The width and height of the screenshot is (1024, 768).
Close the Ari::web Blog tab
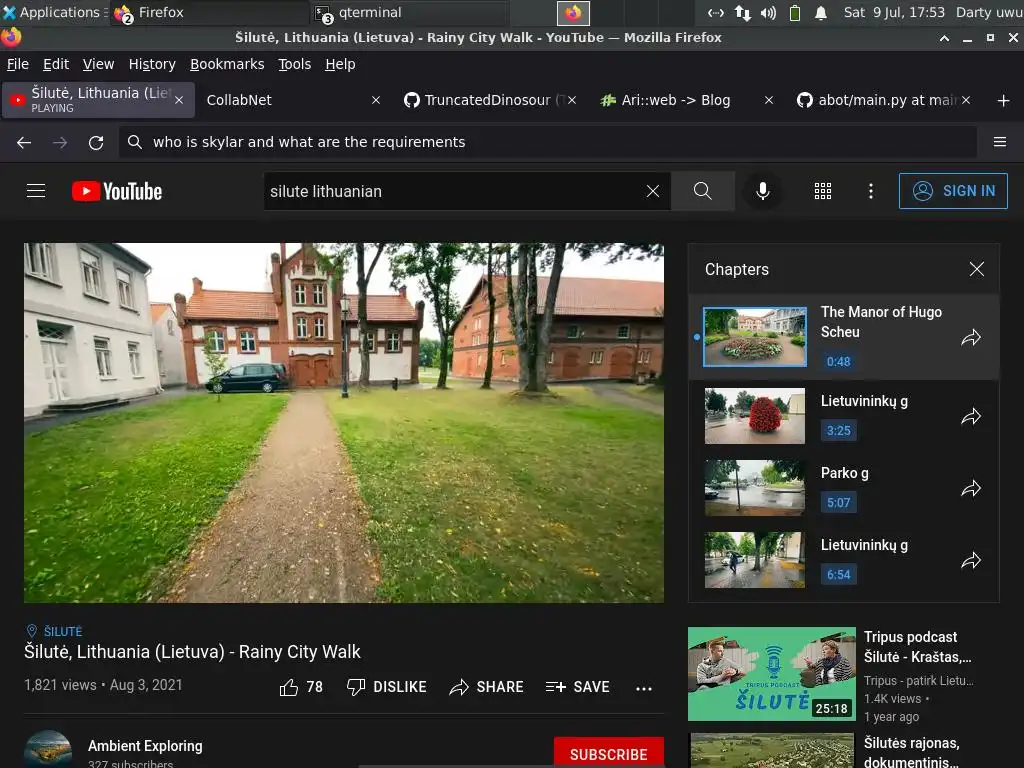pyautogui.click(x=769, y=100)
